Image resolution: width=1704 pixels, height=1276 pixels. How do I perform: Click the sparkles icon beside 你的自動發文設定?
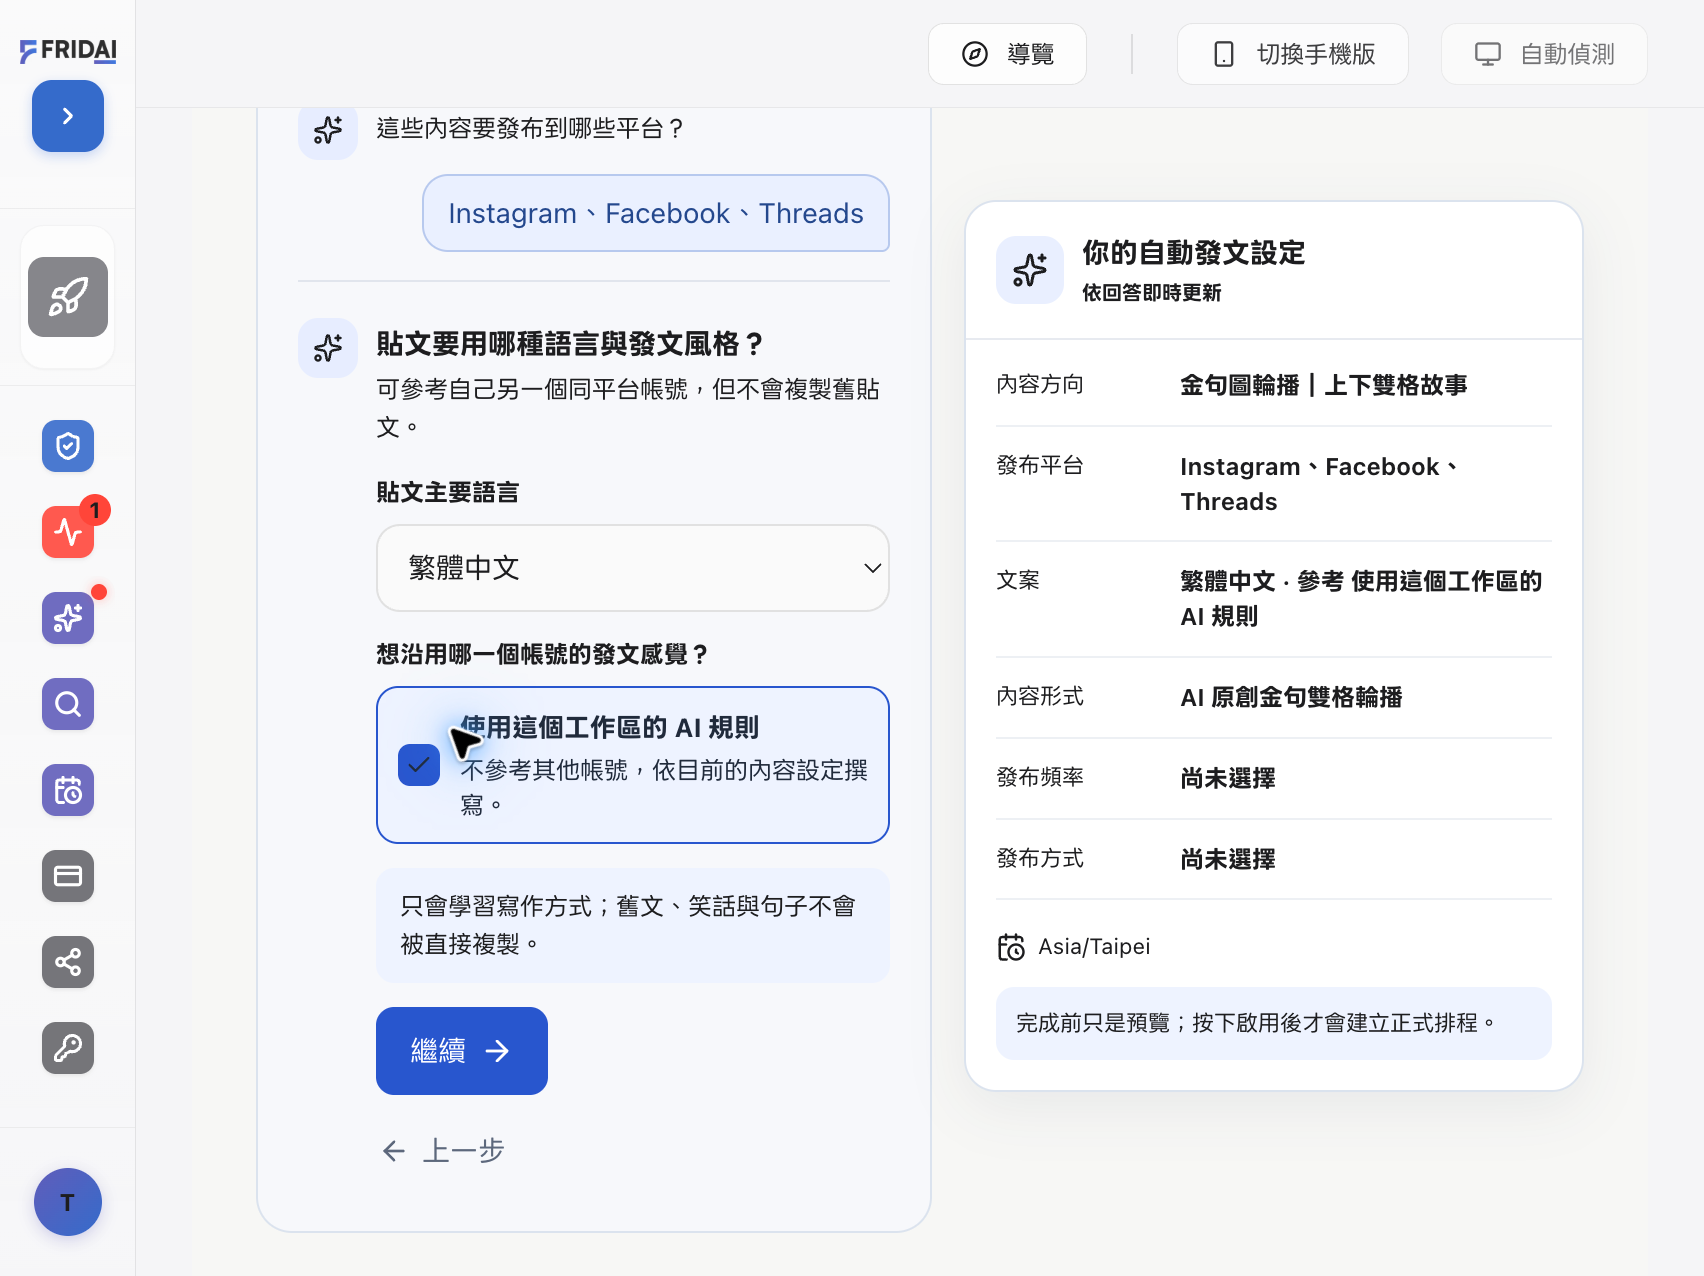(1030, 270)
